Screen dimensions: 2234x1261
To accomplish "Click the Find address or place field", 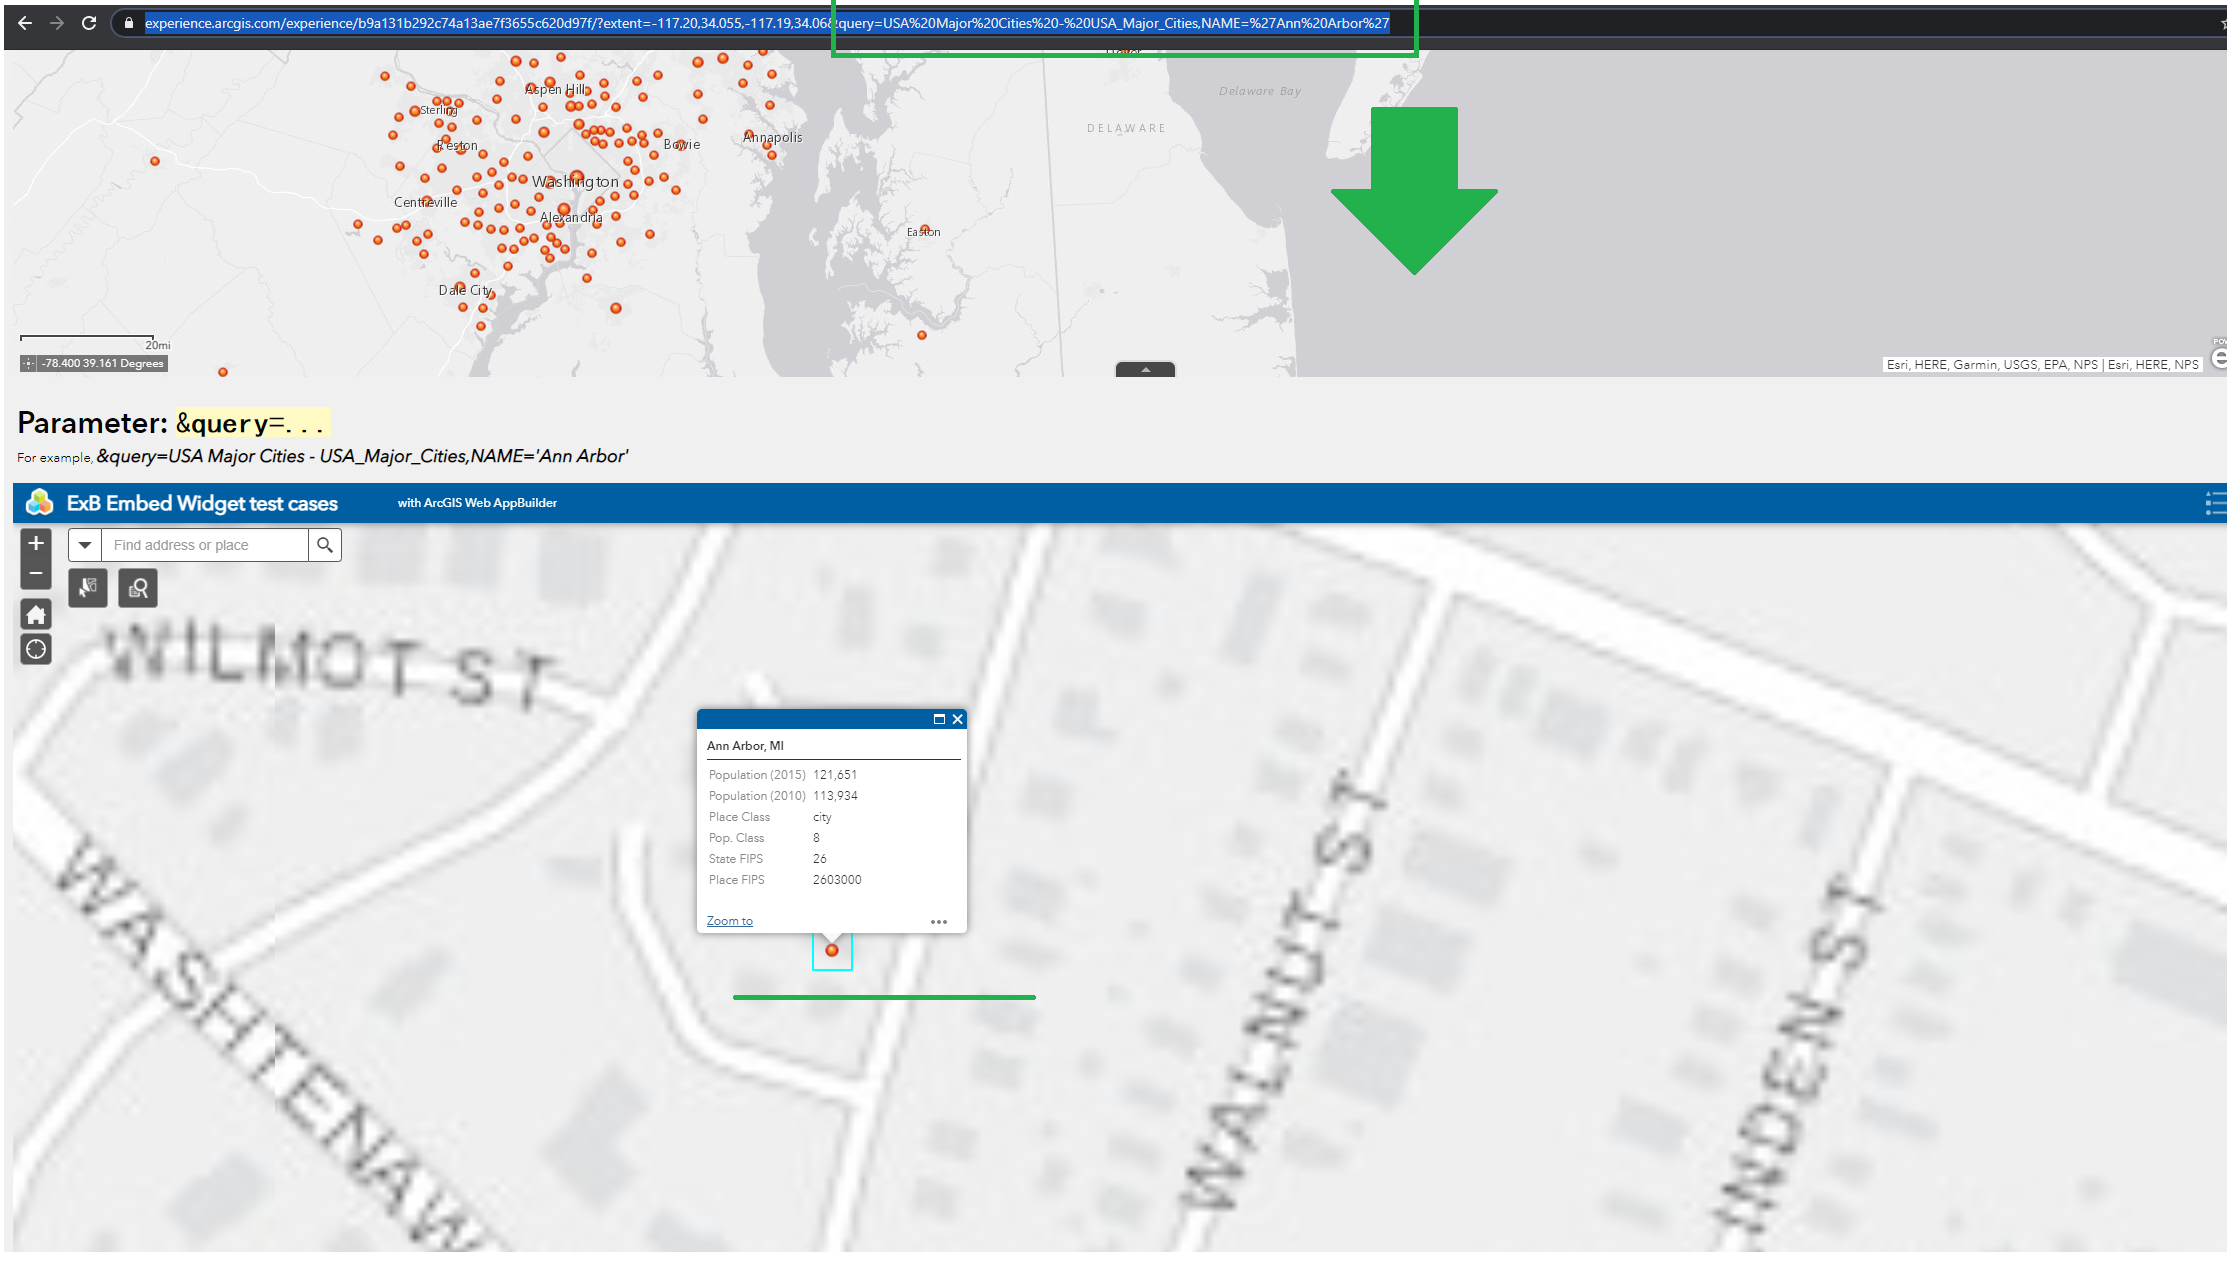I will click(205, 545).
